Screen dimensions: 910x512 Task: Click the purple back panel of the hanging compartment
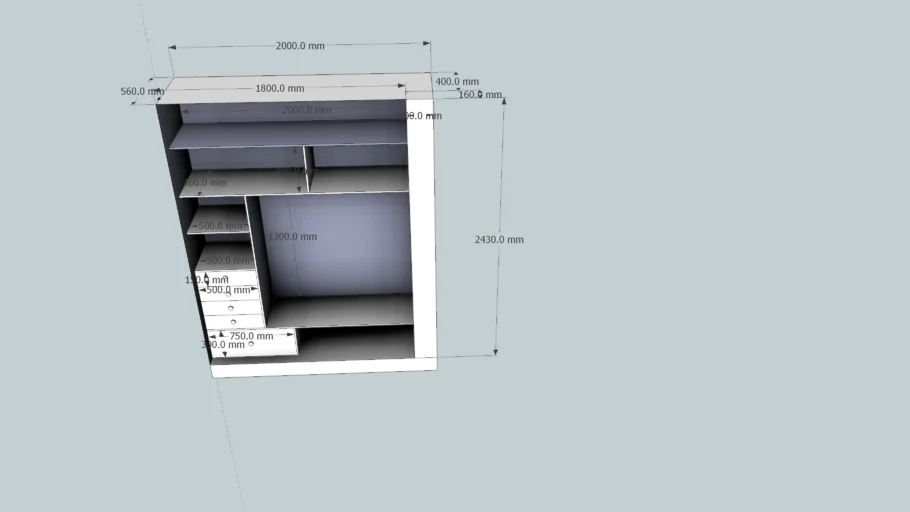coord(337,244)
